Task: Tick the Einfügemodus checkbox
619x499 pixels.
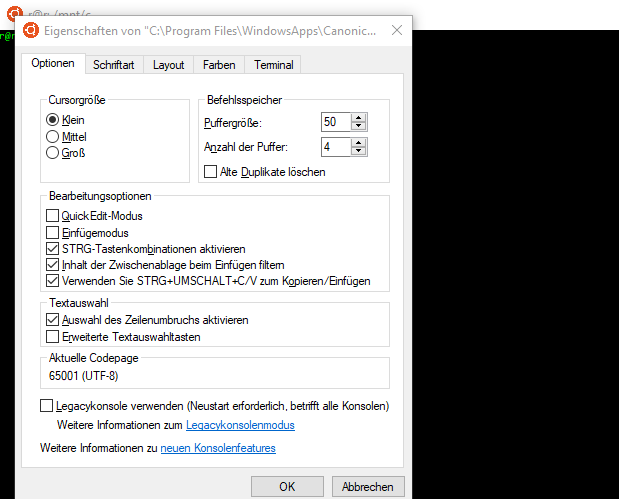Action: [x=52, y=233]
